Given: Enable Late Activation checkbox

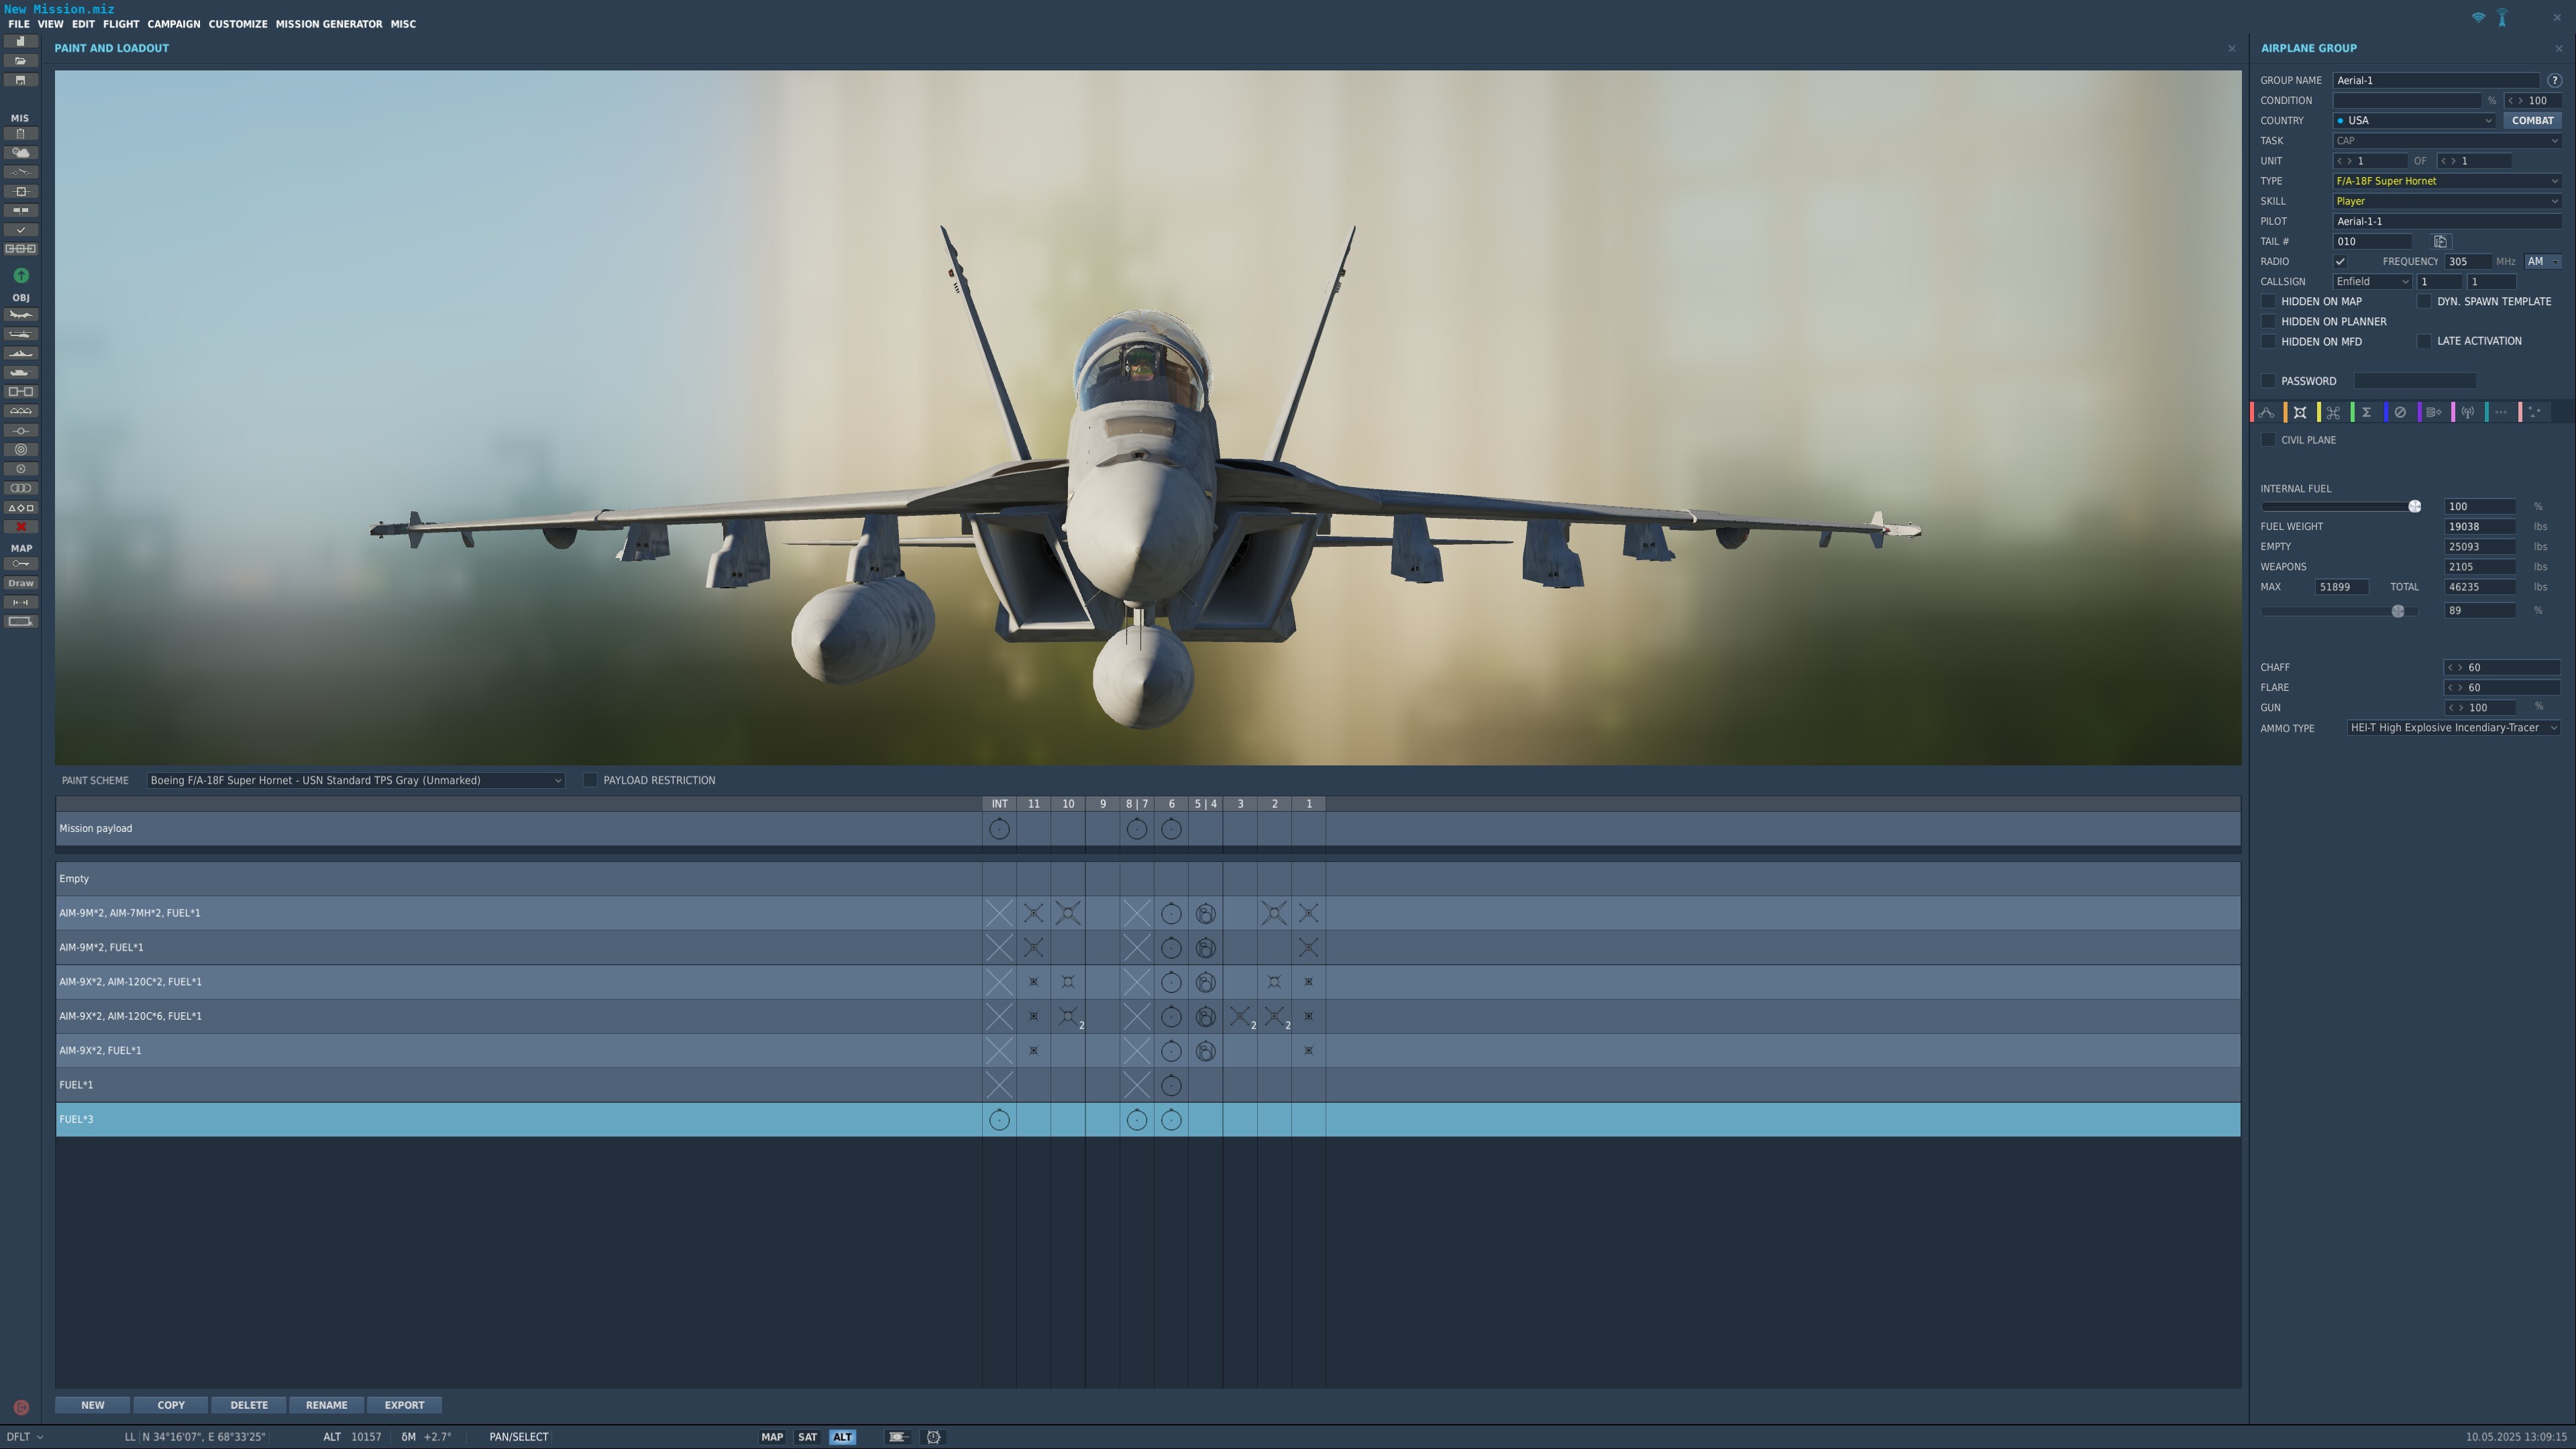Looking at the screenshot, I should 2424,341.
